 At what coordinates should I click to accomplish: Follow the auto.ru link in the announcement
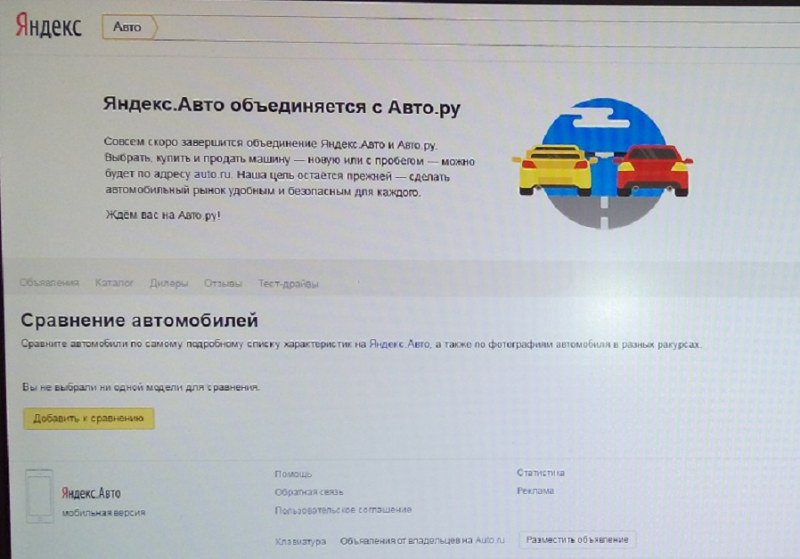pos(212,174)
